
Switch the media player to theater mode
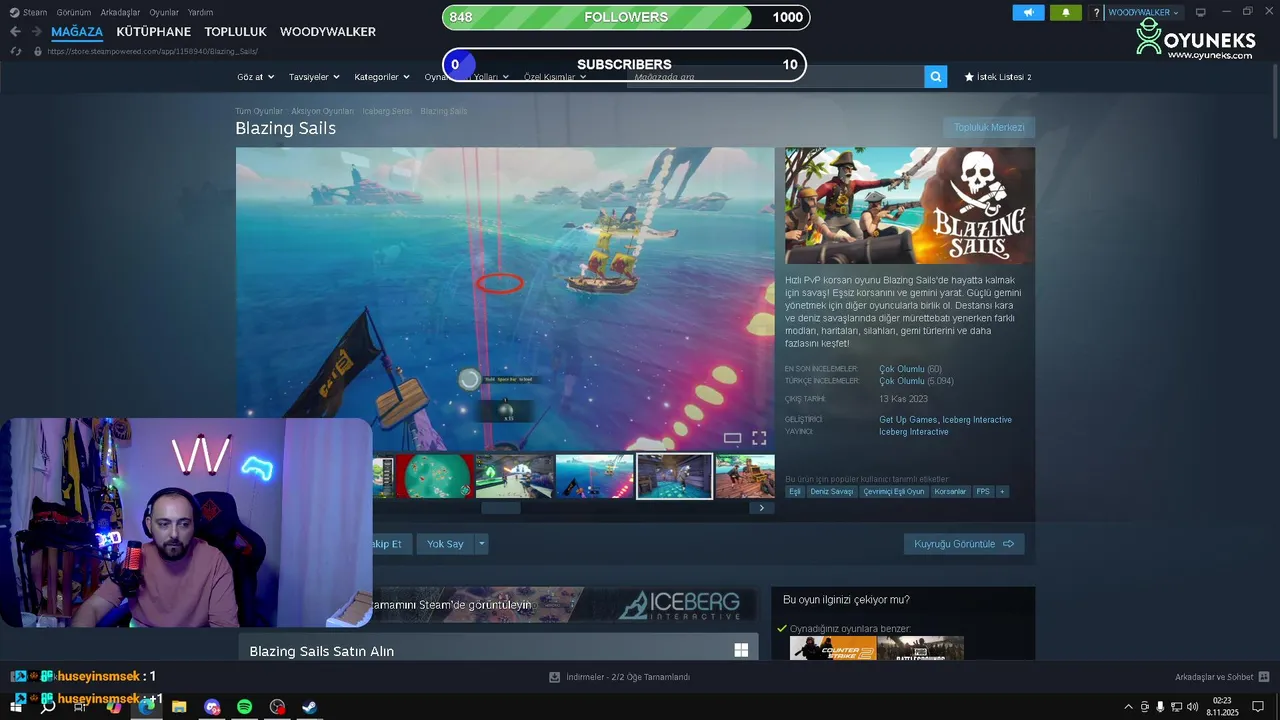pyautogui.click(x=732, y=438)
